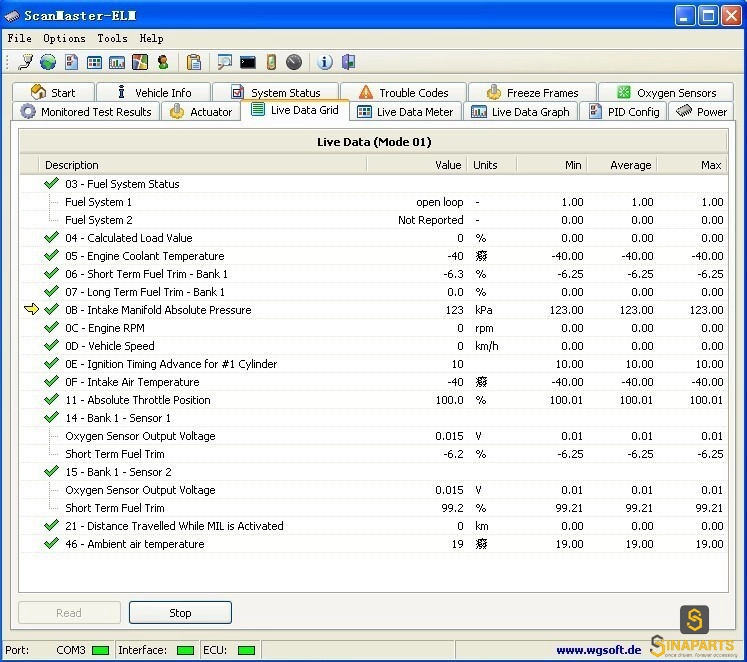747x662 pixels.
Task: Open the File menu
Action: [x=20, y=39]
